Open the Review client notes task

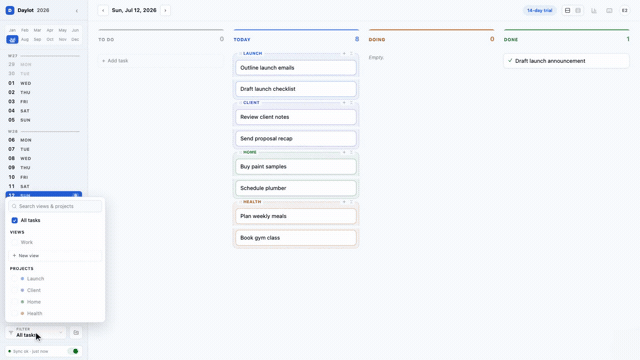[x=296, y=117]
